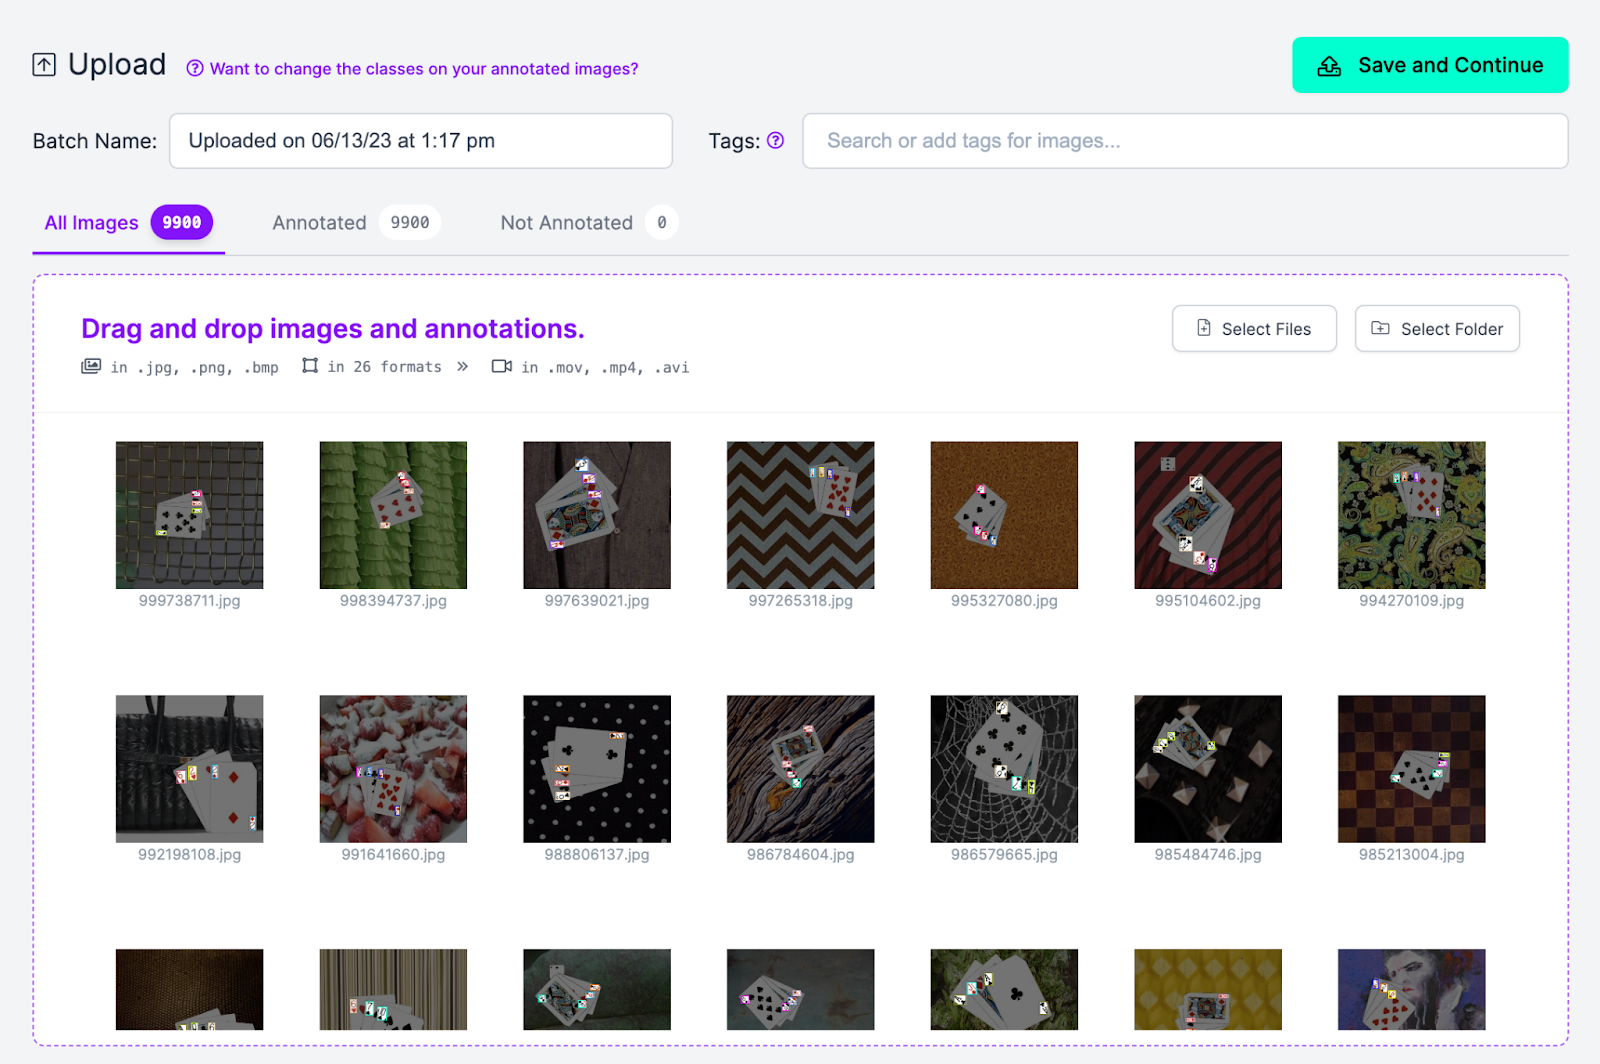This screenshot has height=1064, width=1600.
Task: Open the link about changing classes on annotated images
Action: click(424, 69)
